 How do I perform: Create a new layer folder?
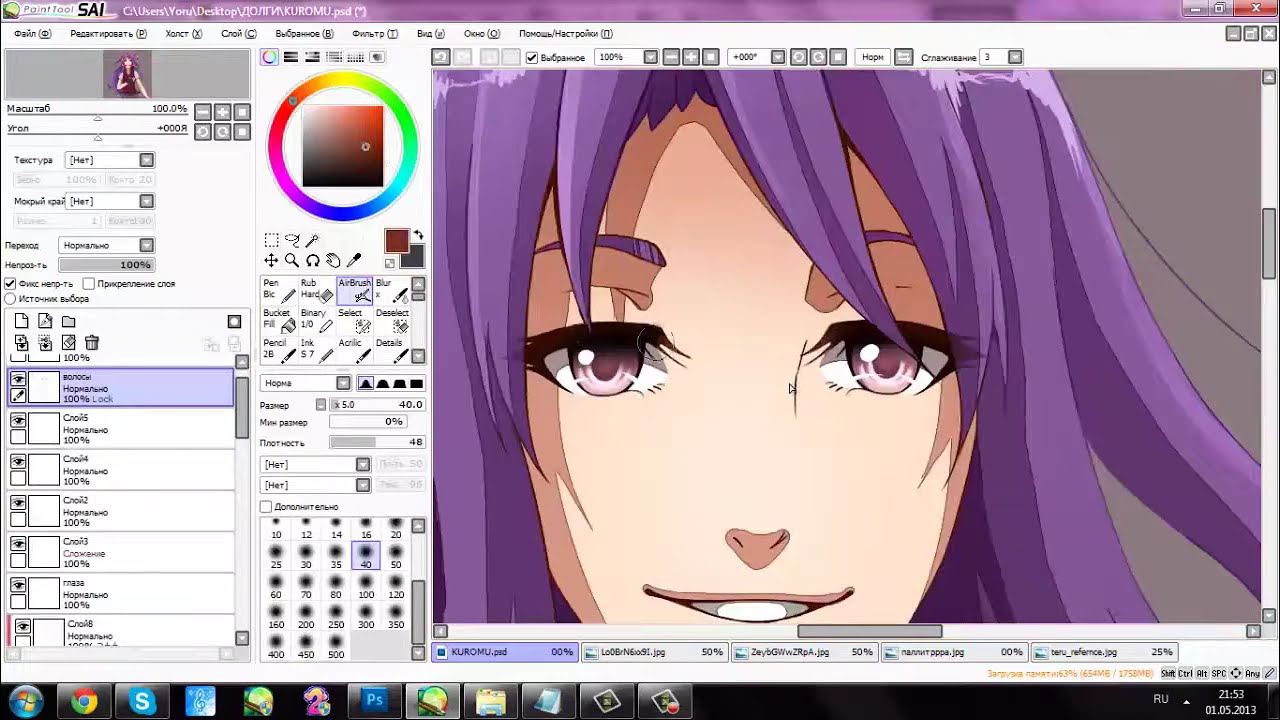pyautogui.click(x=68, y=321)
